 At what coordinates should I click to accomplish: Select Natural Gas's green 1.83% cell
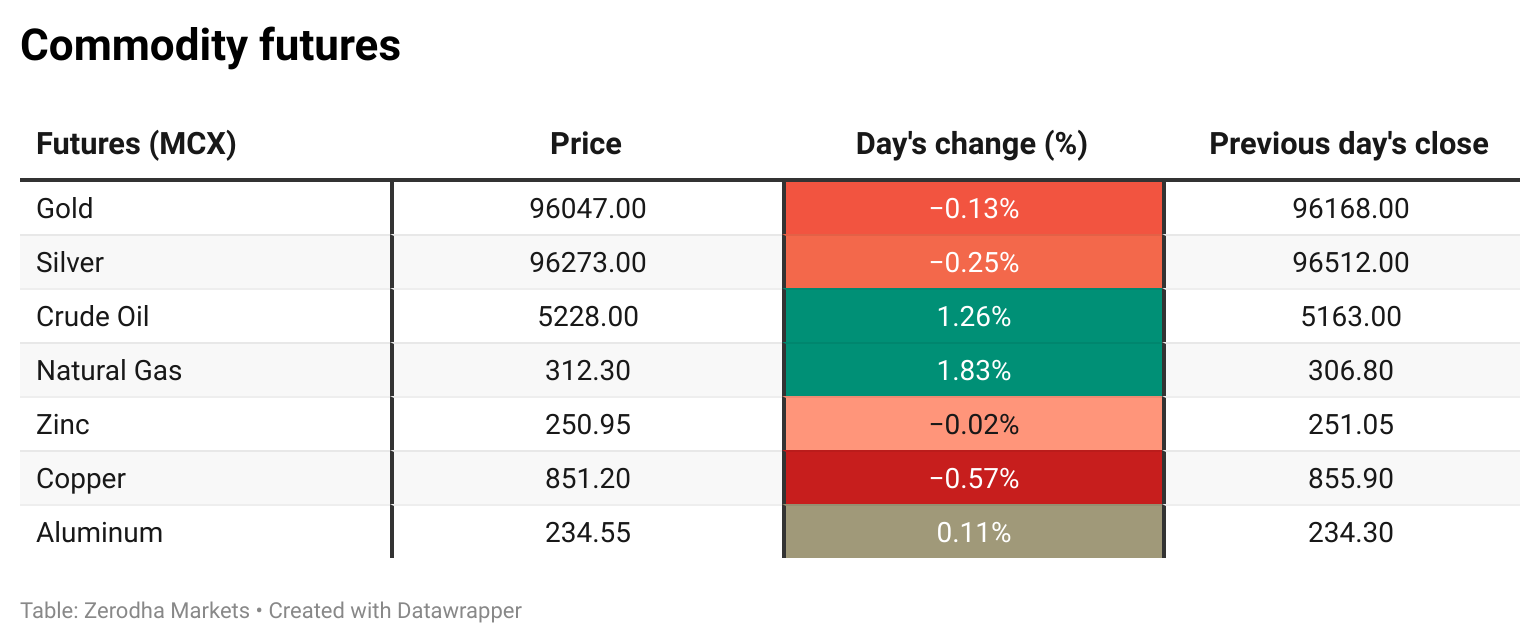tap(973, 371)
